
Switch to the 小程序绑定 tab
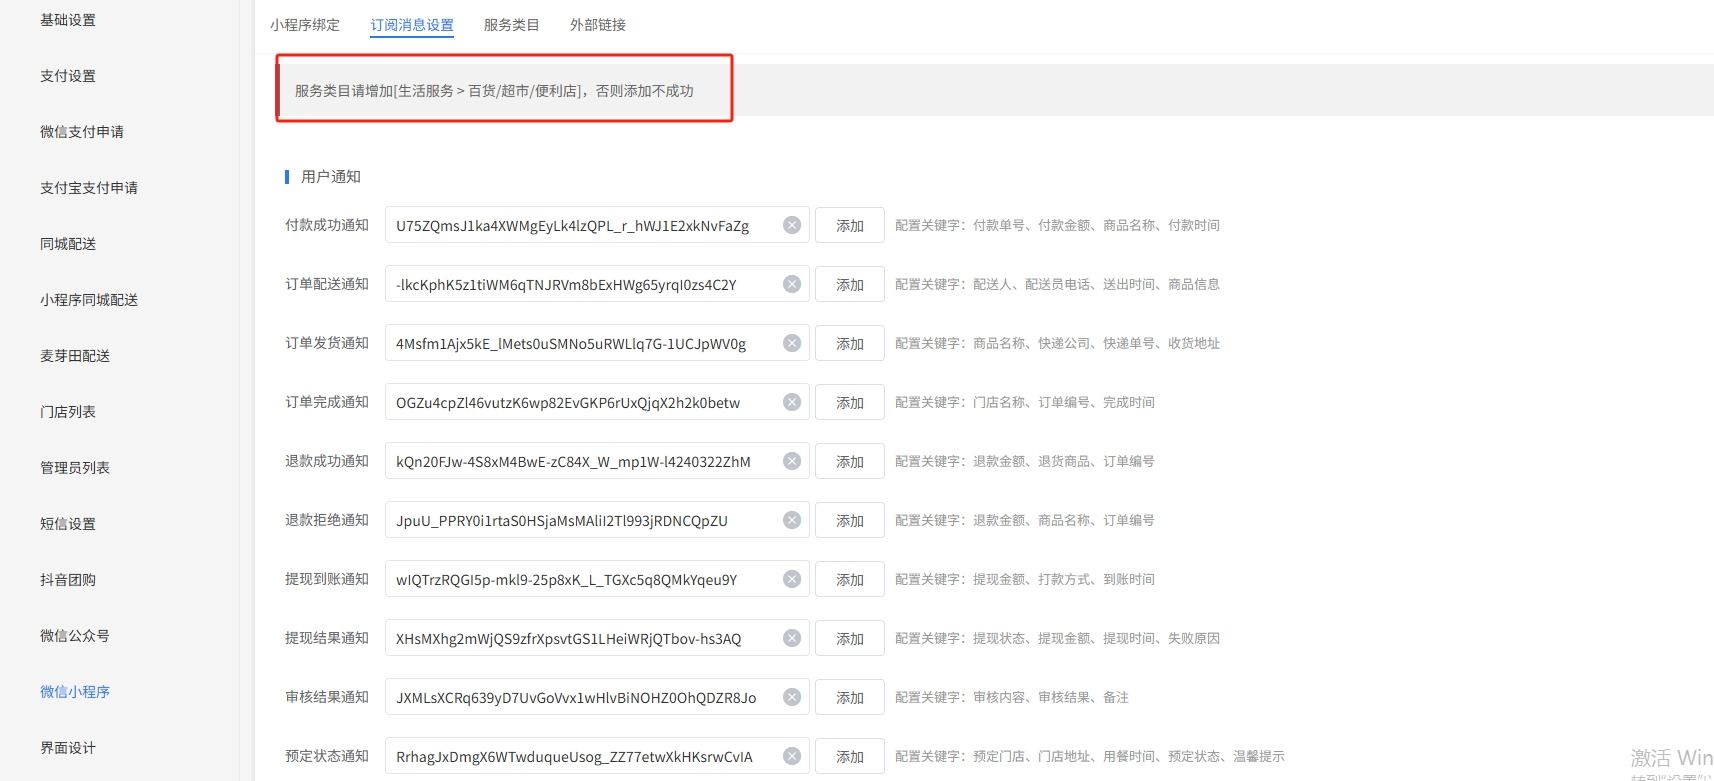point(305,25)
